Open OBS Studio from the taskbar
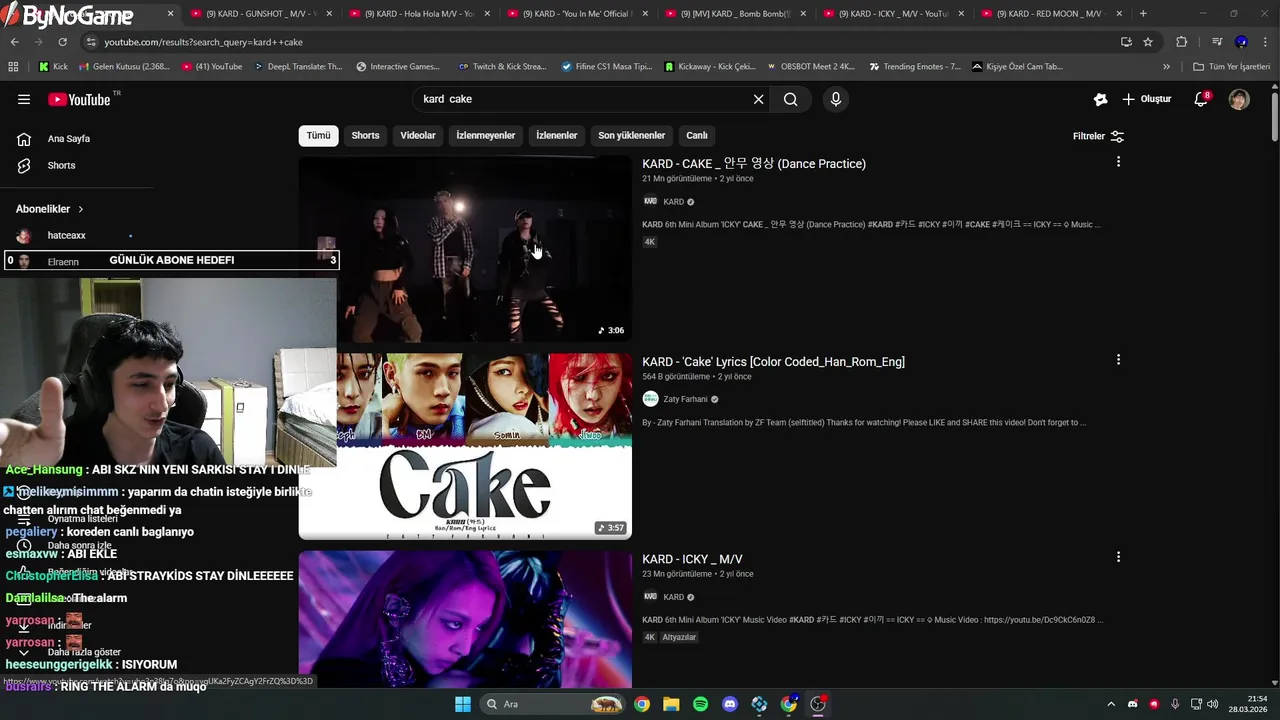This screenshot has height=720, width=1280. point(818,704)
